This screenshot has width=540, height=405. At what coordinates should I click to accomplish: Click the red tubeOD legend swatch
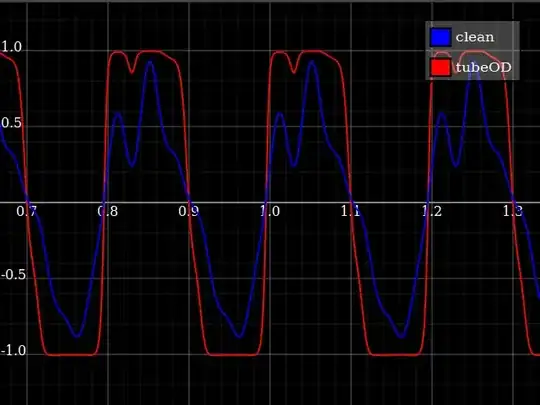pyautogui.click(x=440, y=67)
